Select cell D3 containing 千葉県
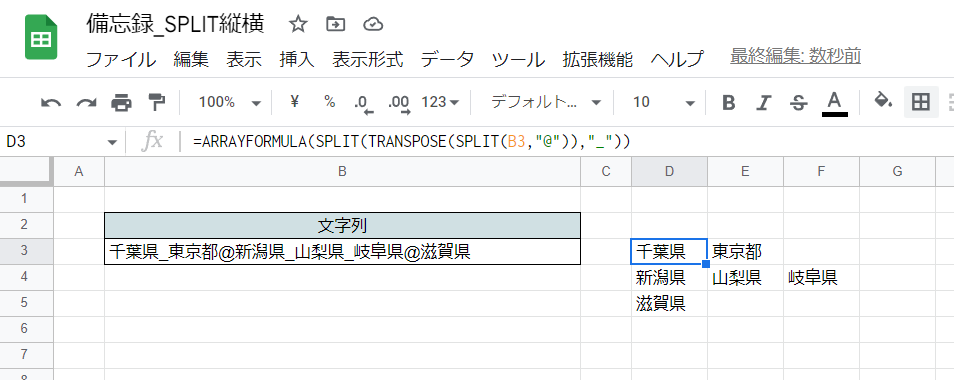The image size is (954, 380). (x=669, y=251)
